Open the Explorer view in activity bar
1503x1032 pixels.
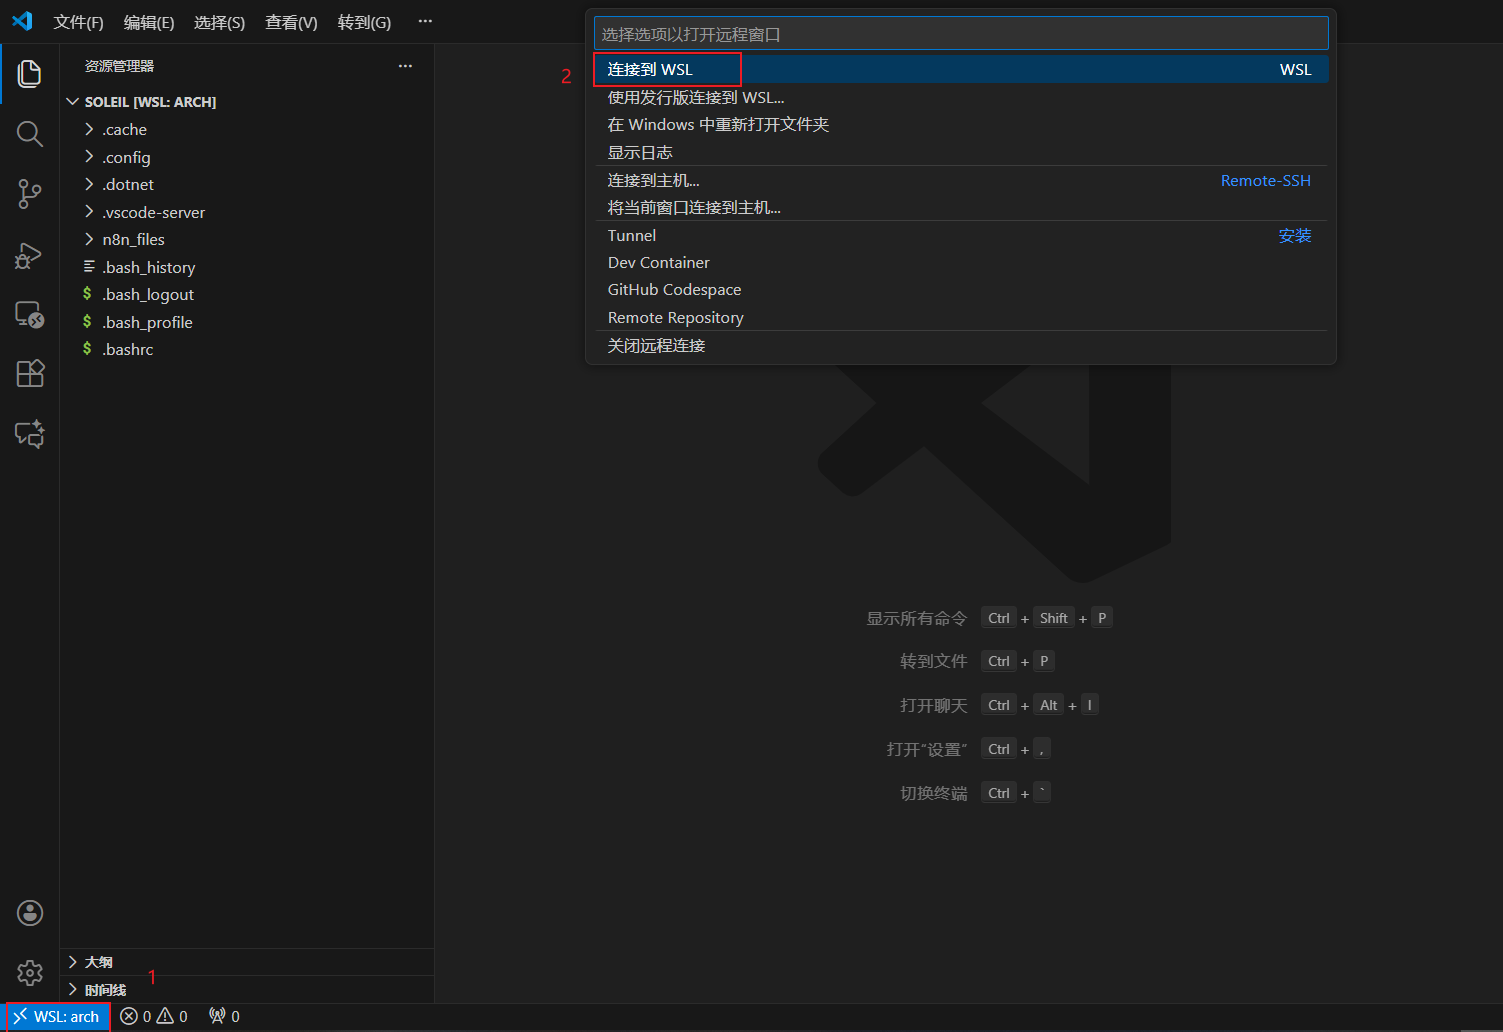(x=30, y=73)
